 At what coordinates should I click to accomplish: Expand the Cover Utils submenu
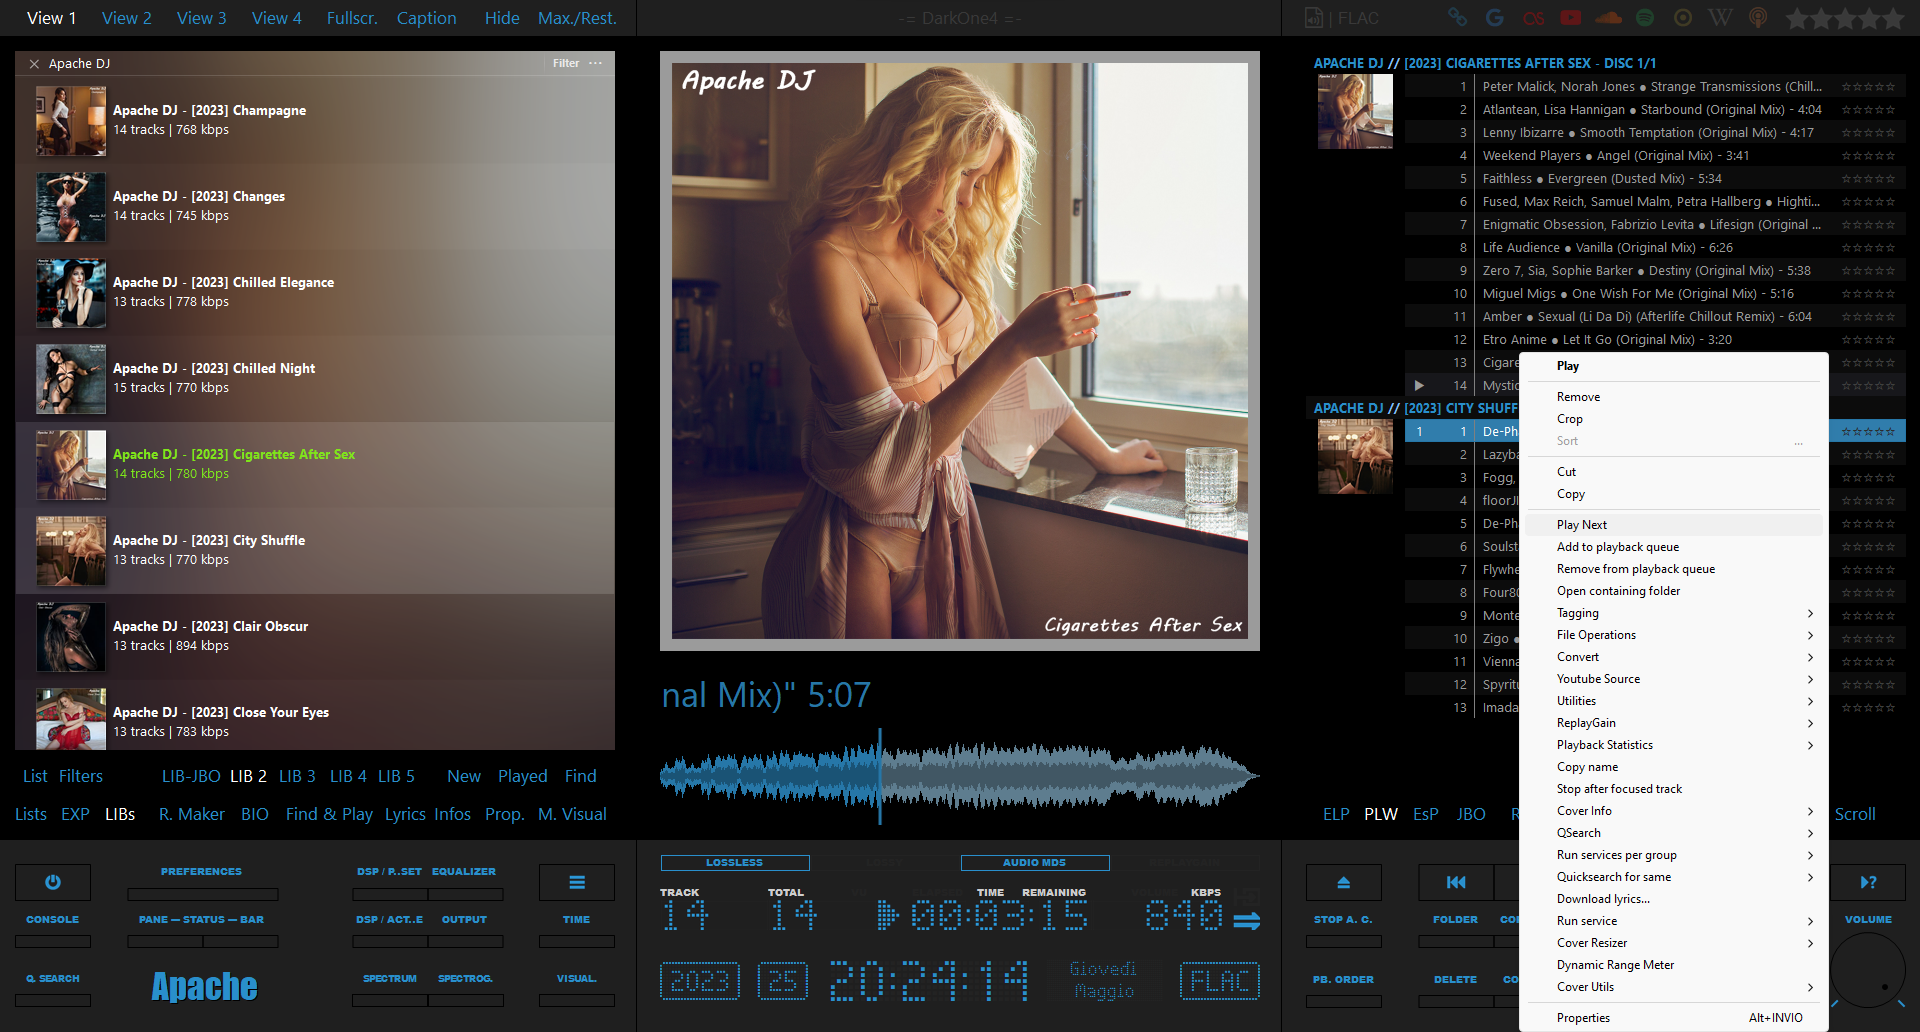tap(1673, 987)
